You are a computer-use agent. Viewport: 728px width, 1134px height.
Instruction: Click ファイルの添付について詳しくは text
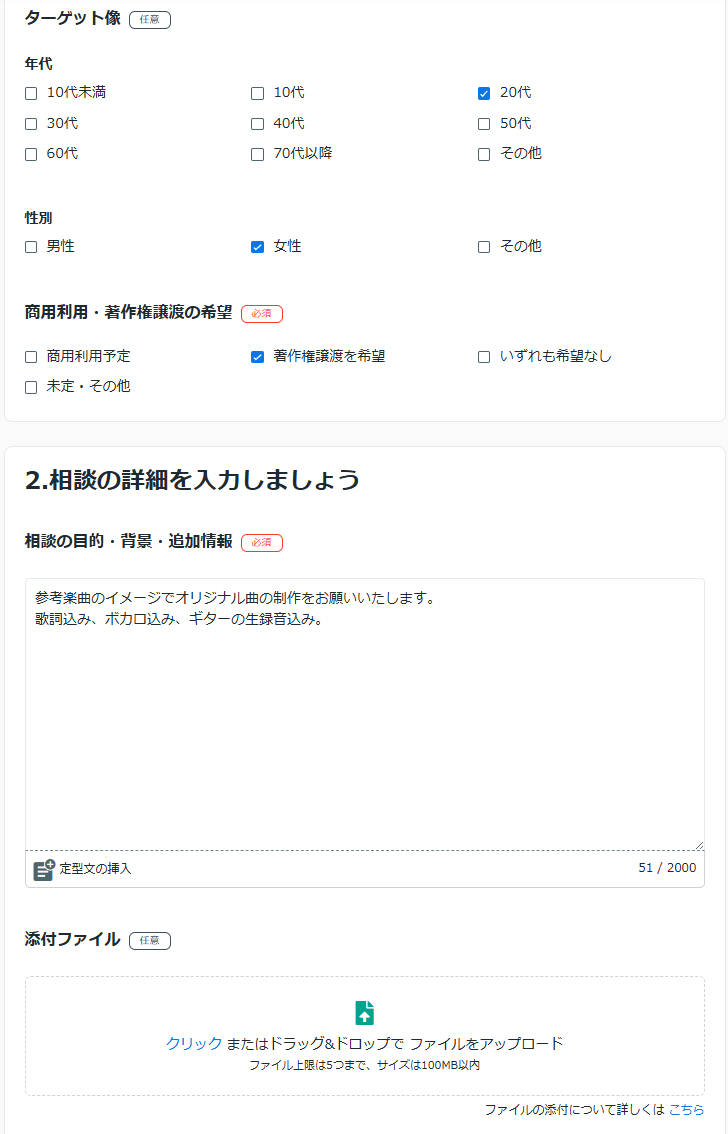[x=574, y=1109]
